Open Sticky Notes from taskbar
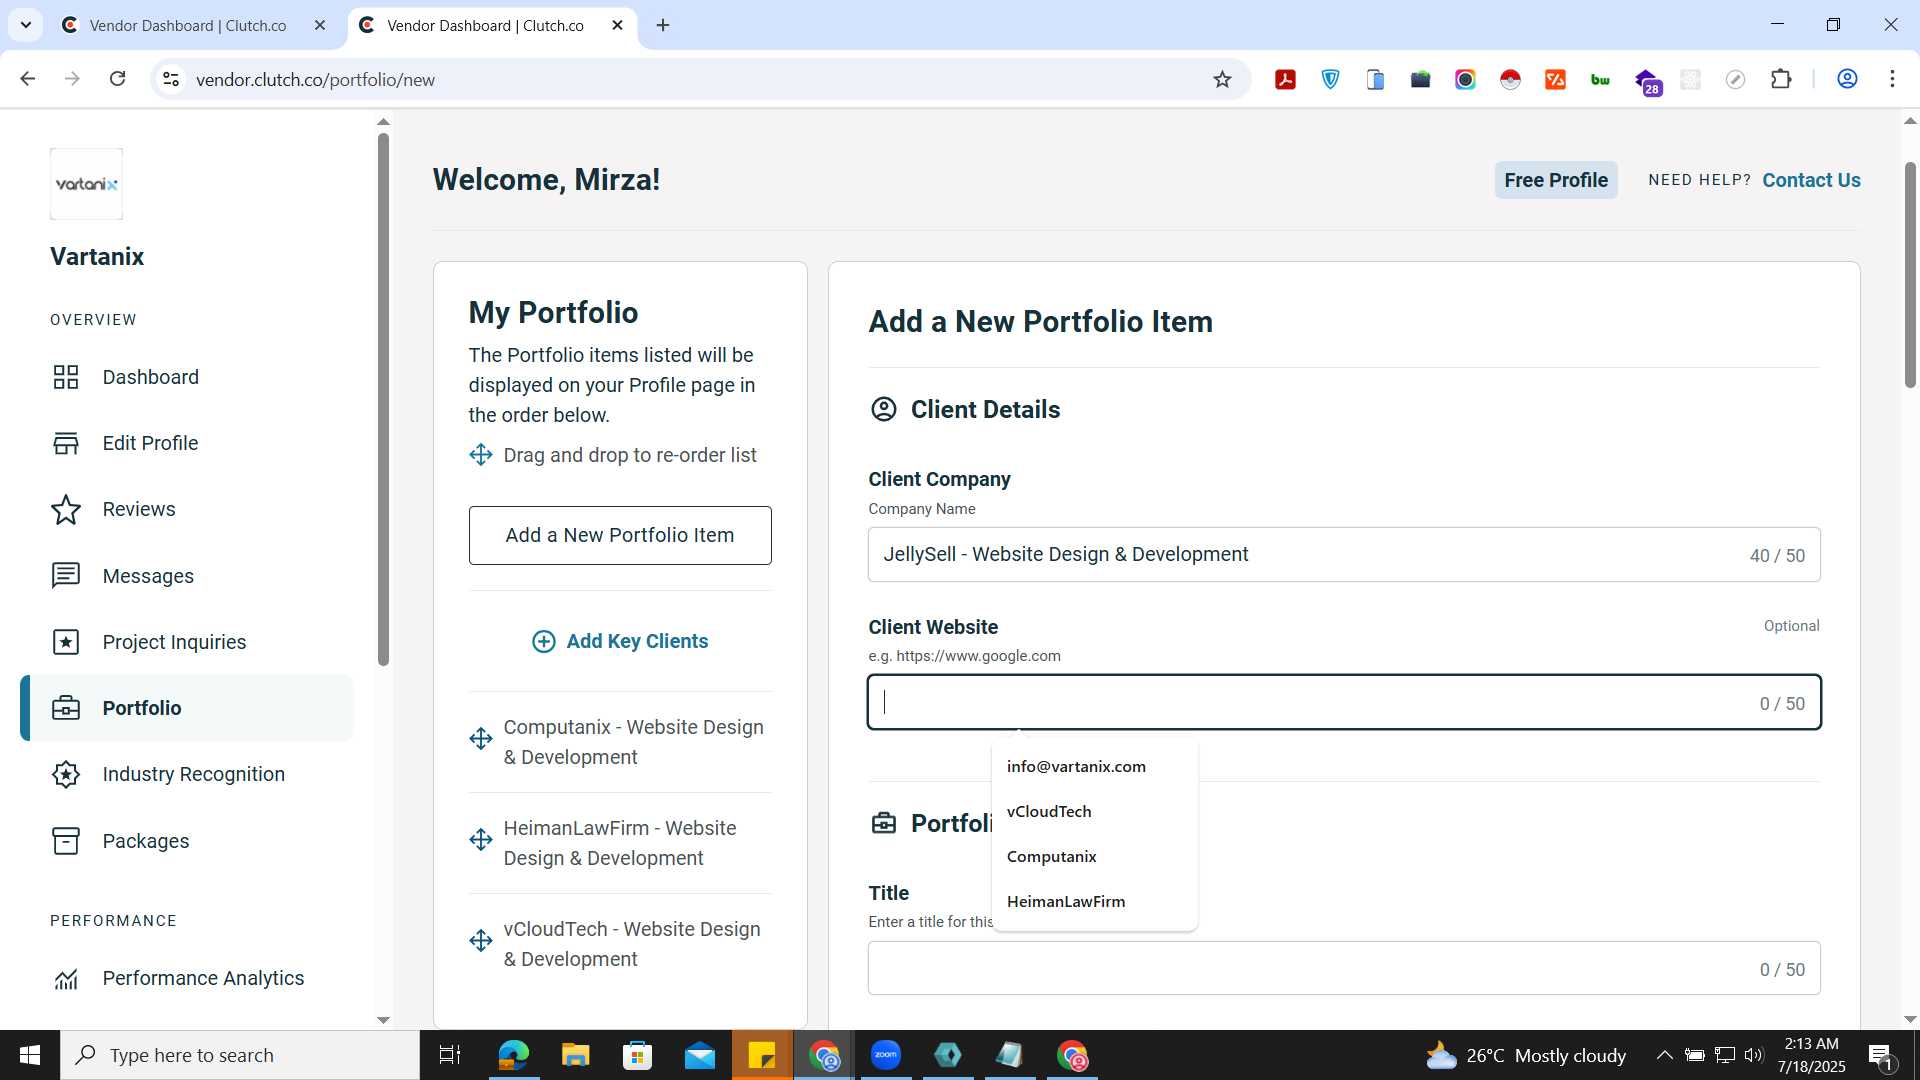Viewport: 1920px width, 1080px height. click(x=762, y=1055)
